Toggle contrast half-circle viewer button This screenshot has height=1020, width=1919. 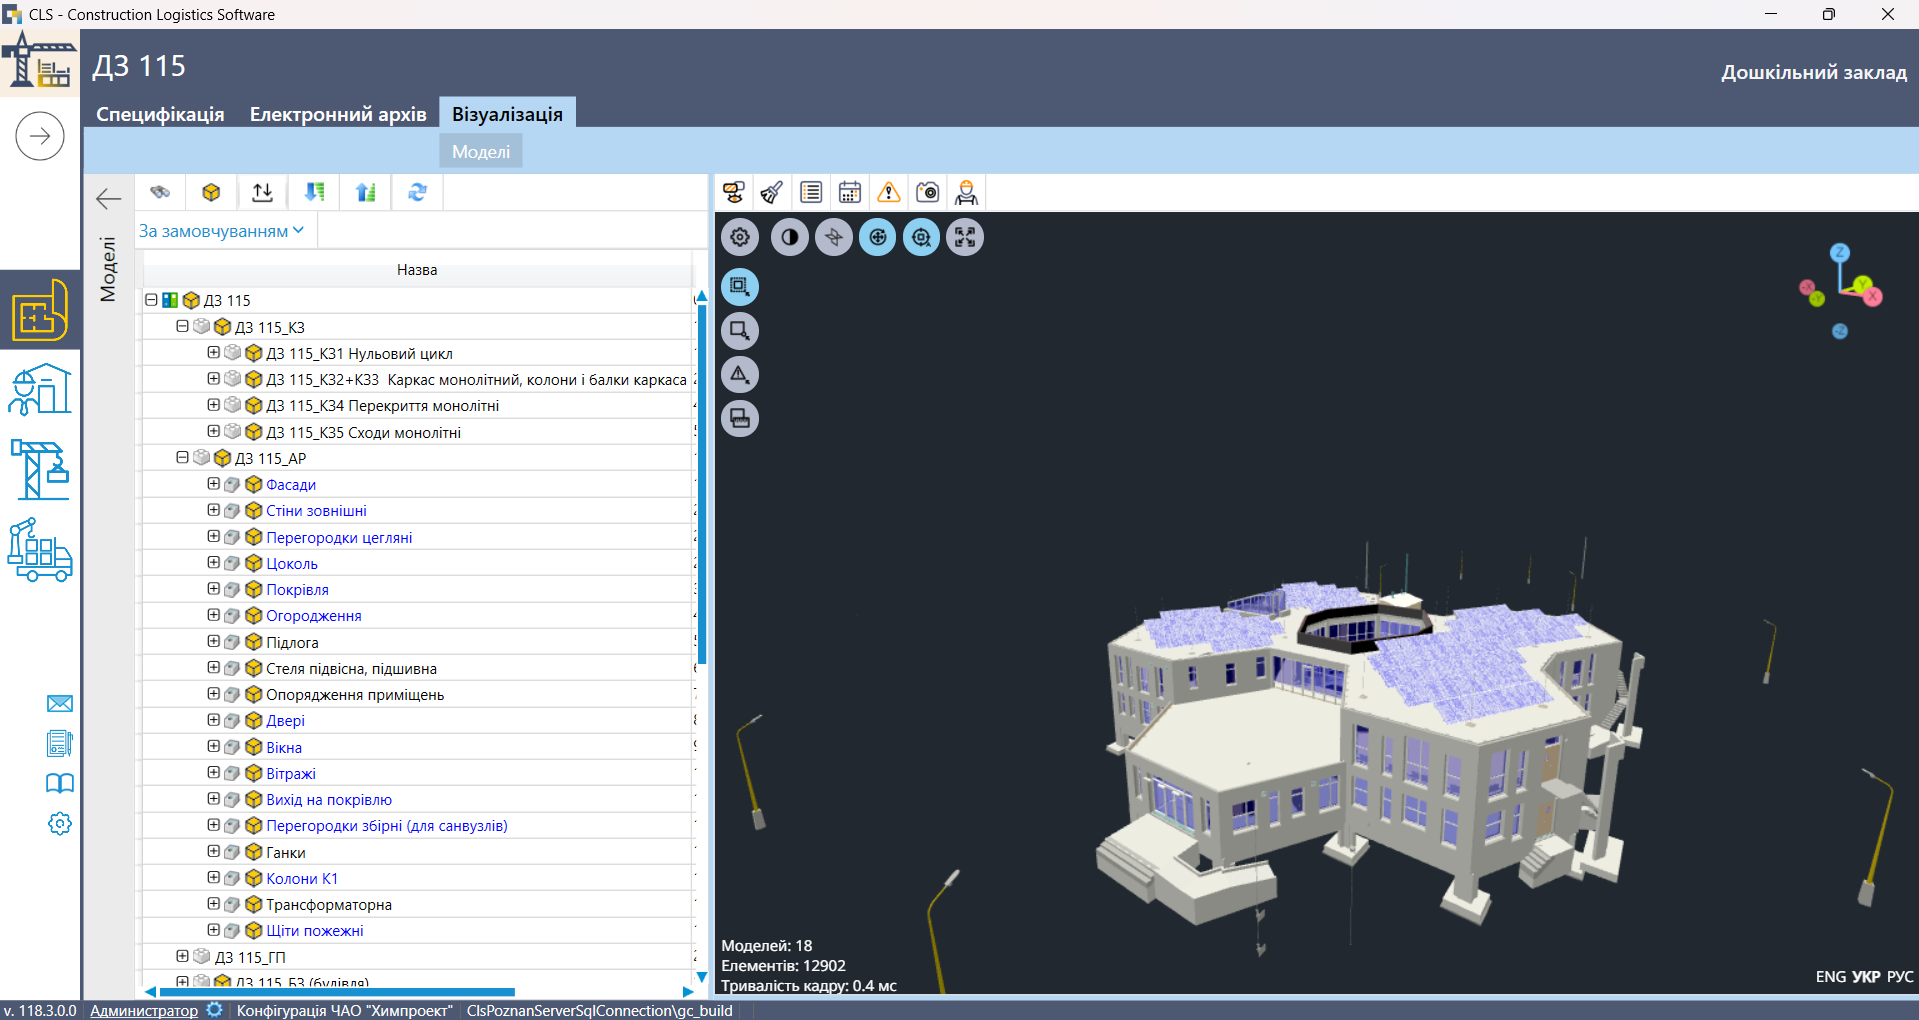[x=790, y=237]
